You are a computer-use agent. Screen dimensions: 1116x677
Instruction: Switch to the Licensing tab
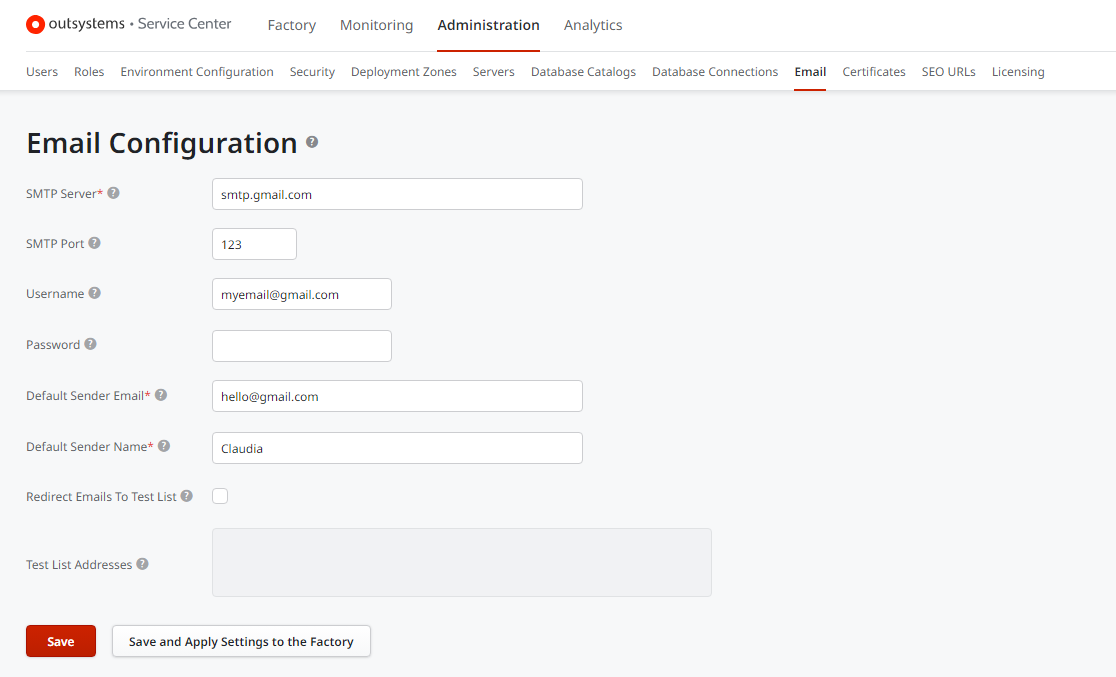click(1018, 72)
